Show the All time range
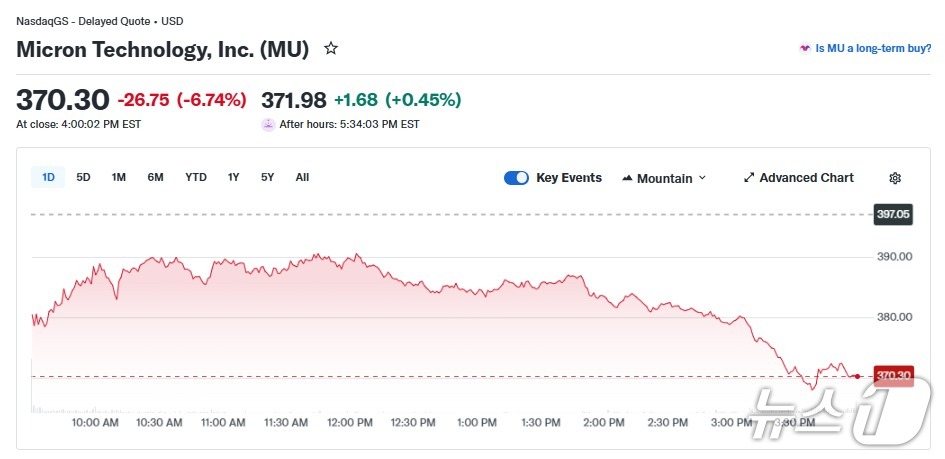 pos(302,177)
